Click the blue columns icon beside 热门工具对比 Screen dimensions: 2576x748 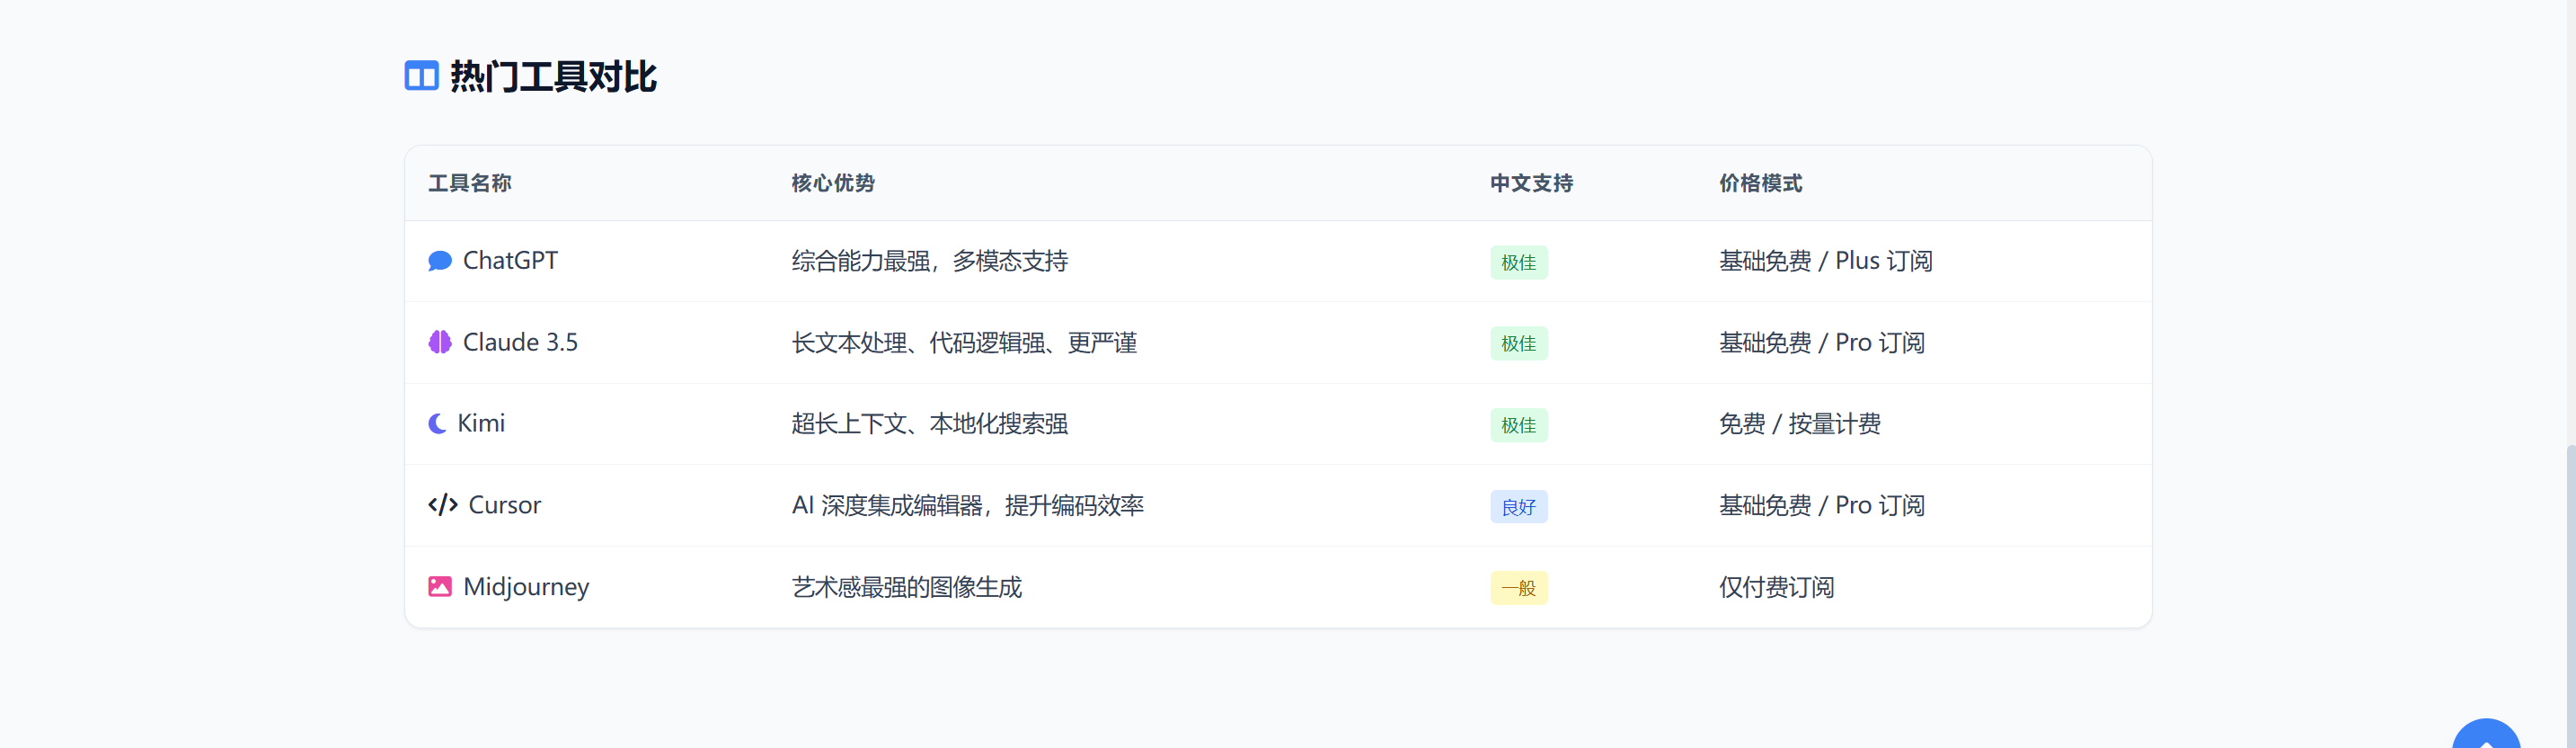point(421,76)
